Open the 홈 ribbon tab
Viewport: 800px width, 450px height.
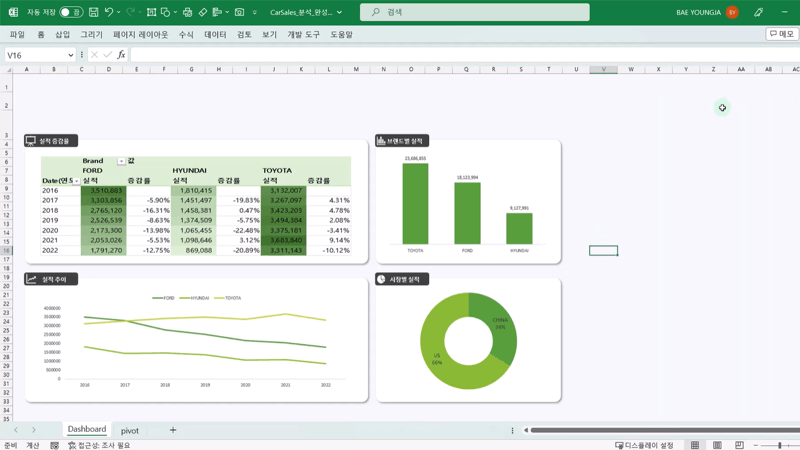click(41, 34)
